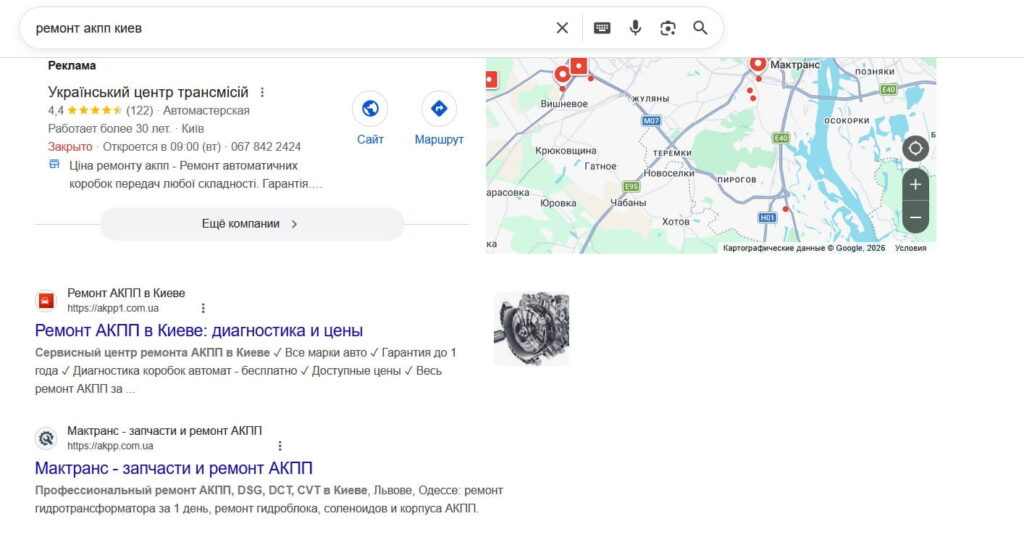The width and height of the screenshot is (1024, 545).
Task: Click the https://akpp.com.ua URL text
Action: tap(110, 446)
